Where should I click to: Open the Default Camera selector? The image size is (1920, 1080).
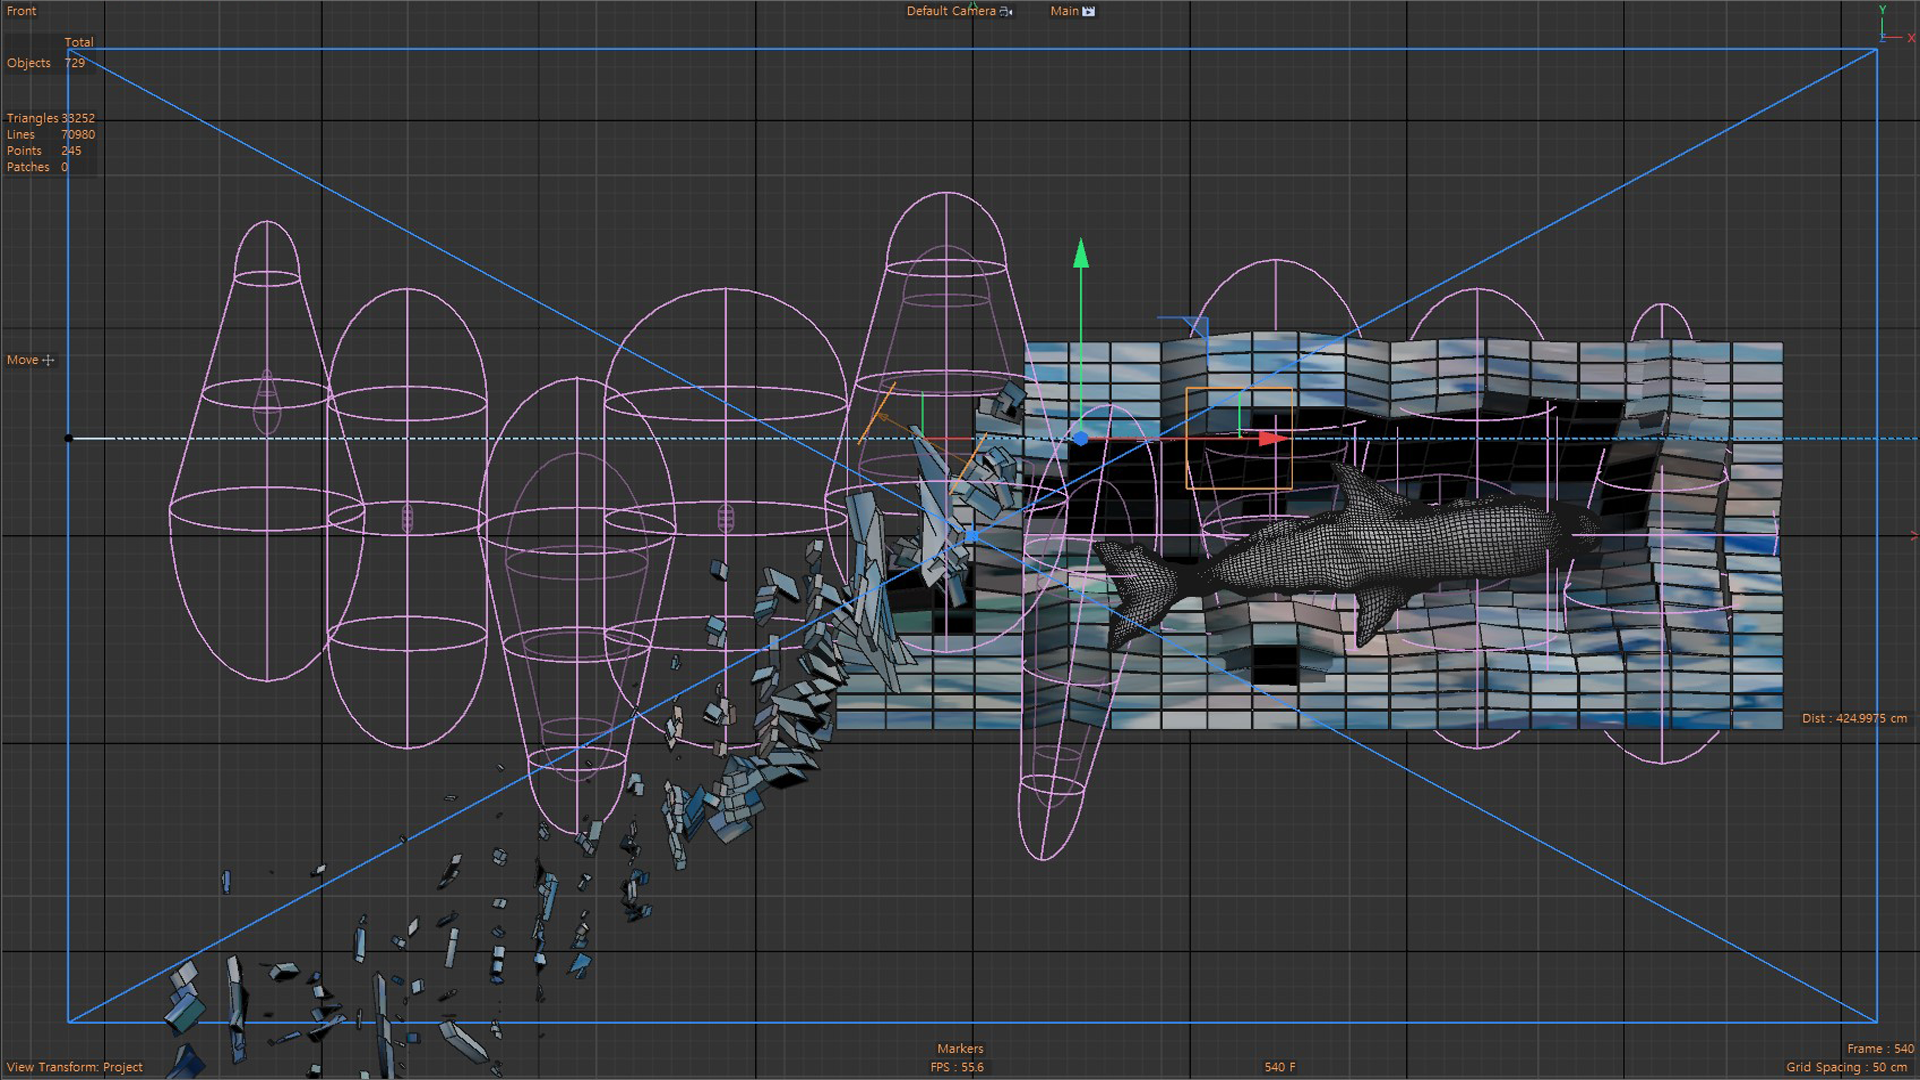pyautogui.click(x=950, y=11)
